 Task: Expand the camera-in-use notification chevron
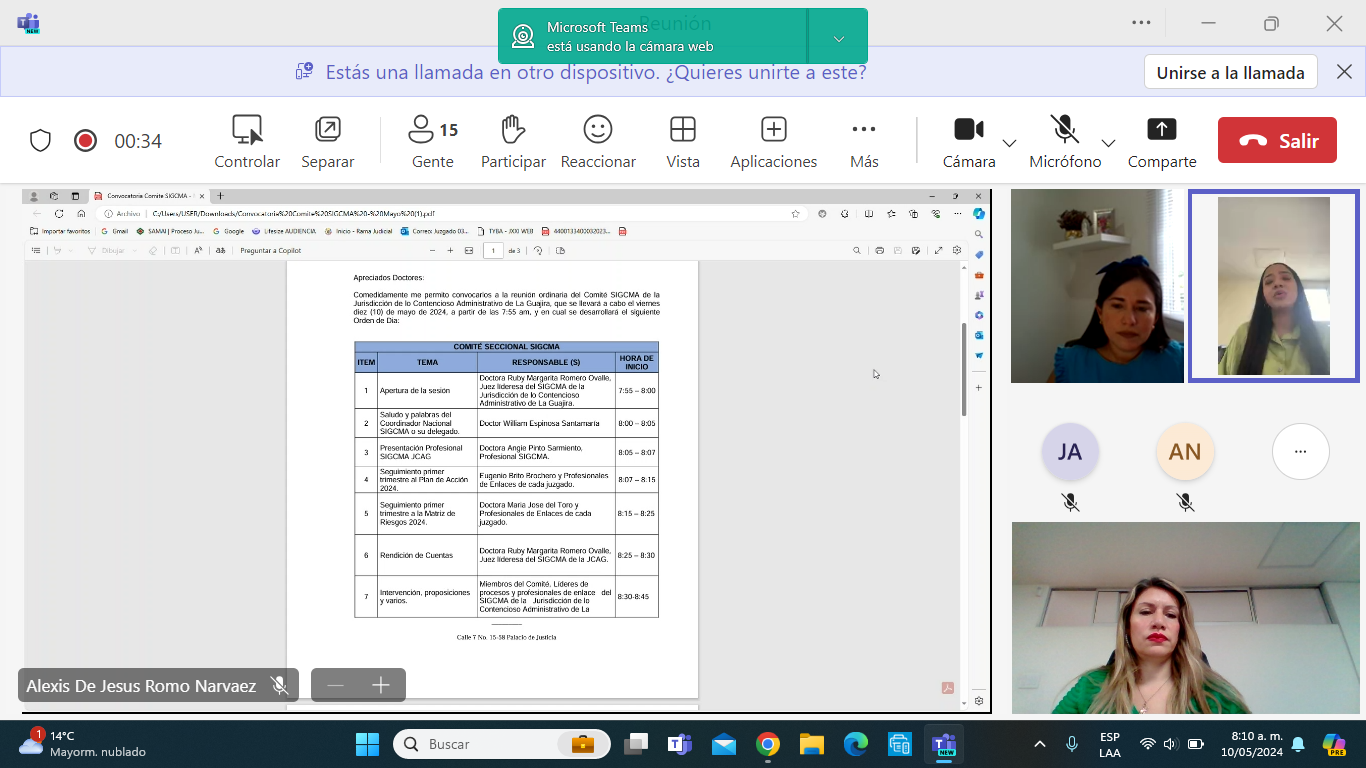tap(839, 38)
